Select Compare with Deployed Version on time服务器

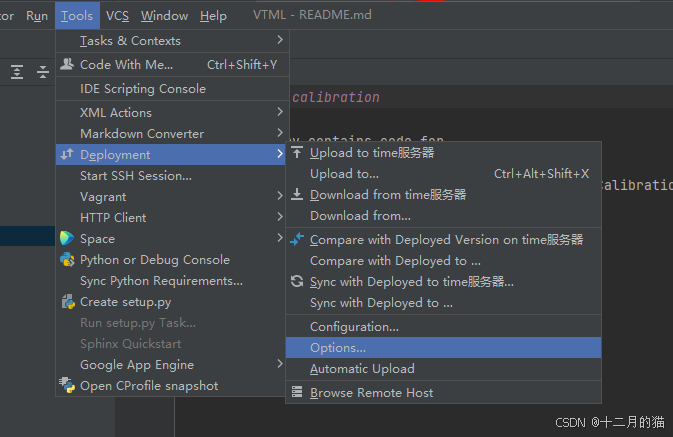tap(443, 240)
